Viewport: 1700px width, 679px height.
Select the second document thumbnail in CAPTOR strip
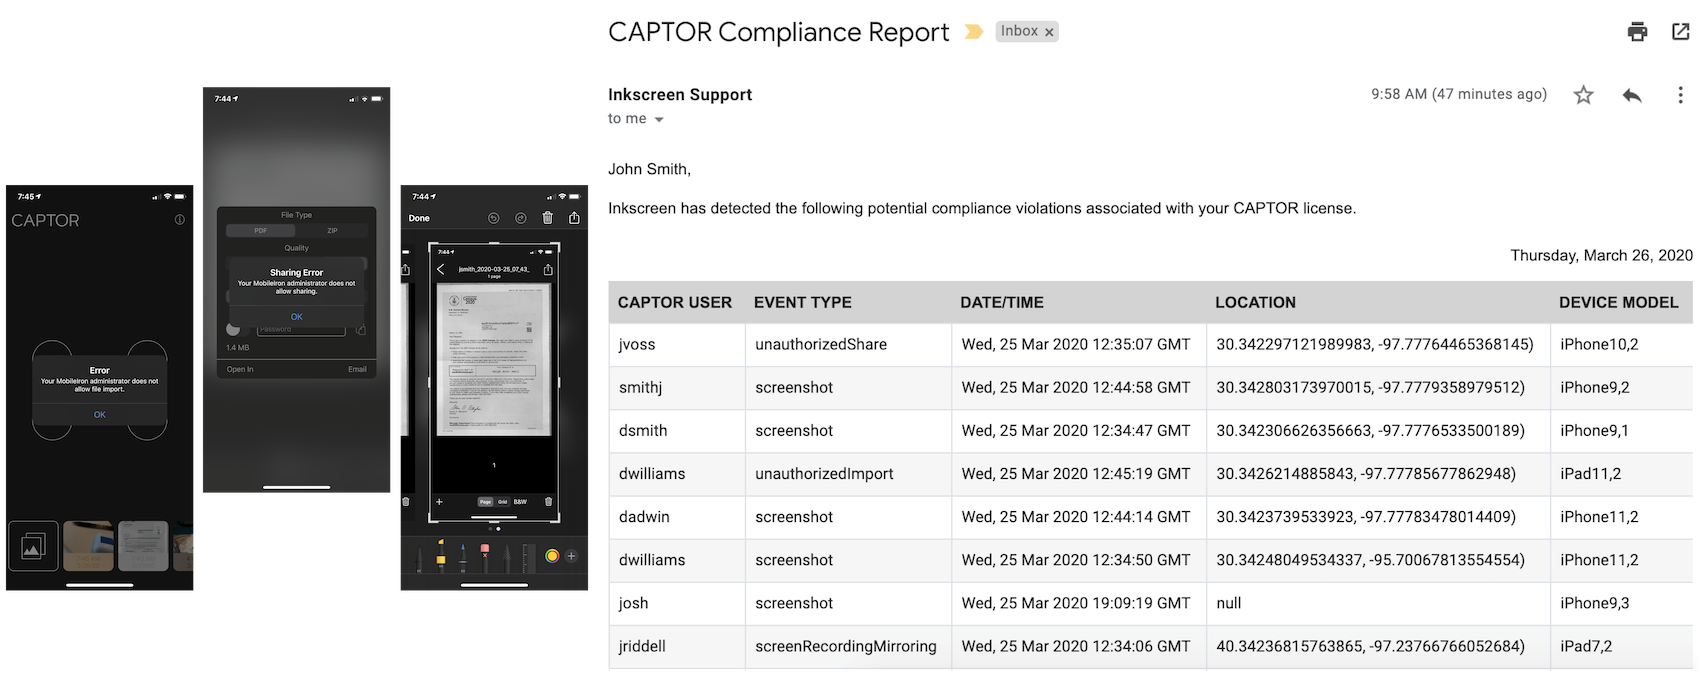click(x=143, y=546)
